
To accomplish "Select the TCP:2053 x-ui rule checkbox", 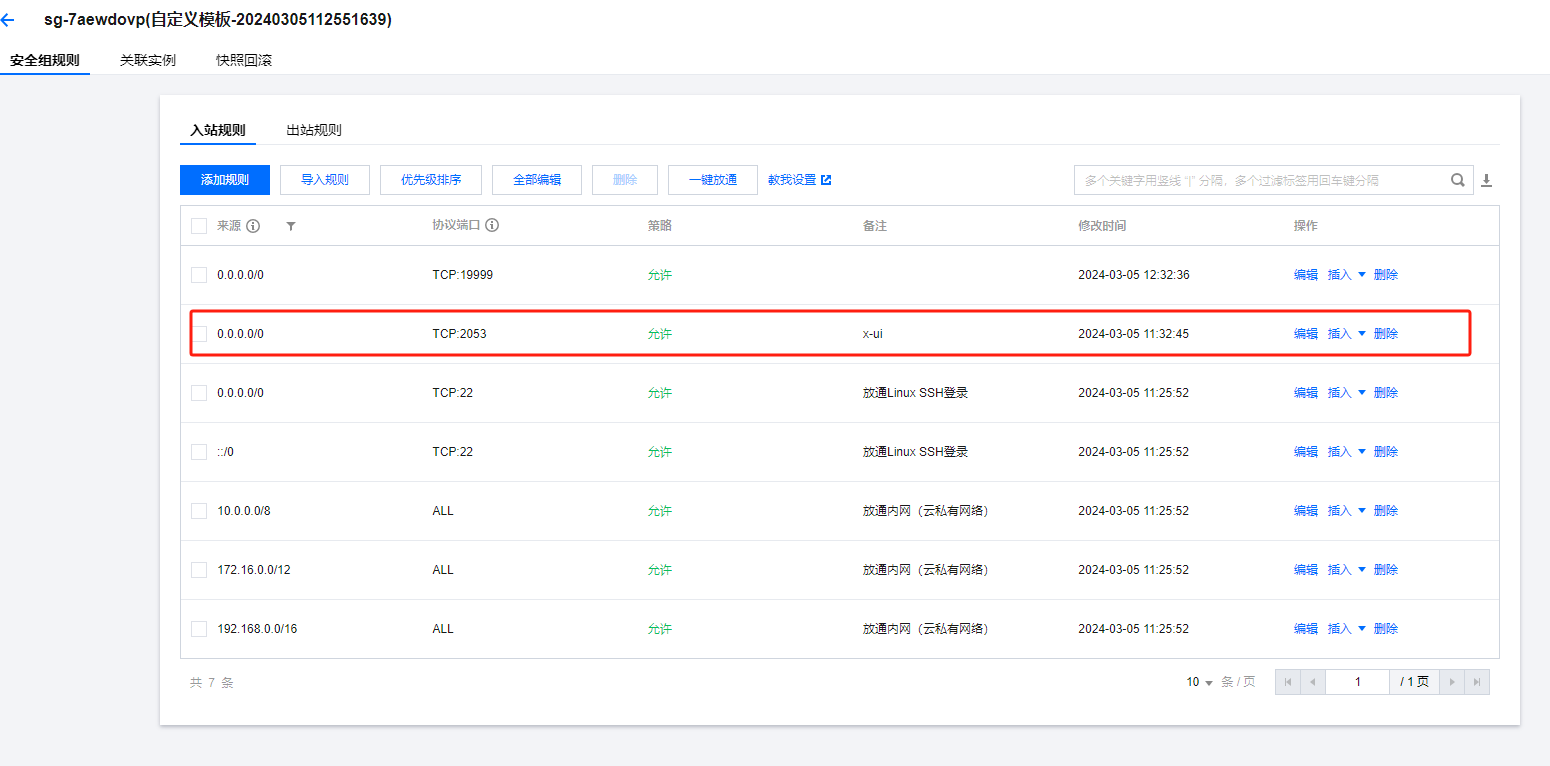I will click(x=199, y=334).
